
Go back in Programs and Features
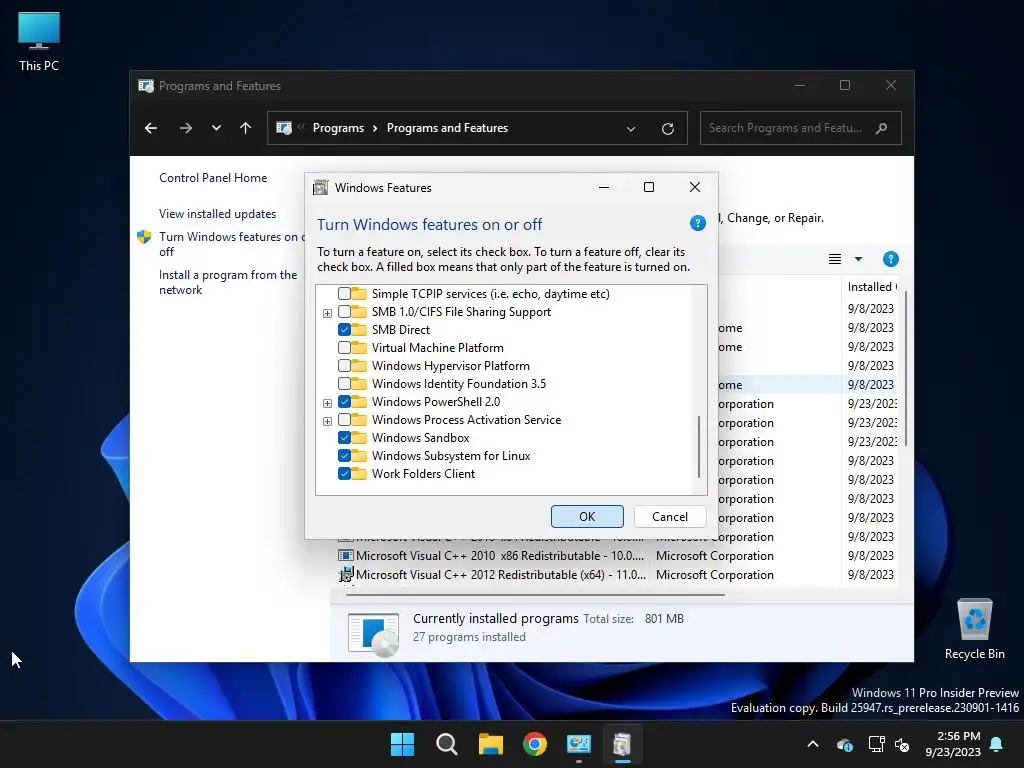click(x=151, y=128)
